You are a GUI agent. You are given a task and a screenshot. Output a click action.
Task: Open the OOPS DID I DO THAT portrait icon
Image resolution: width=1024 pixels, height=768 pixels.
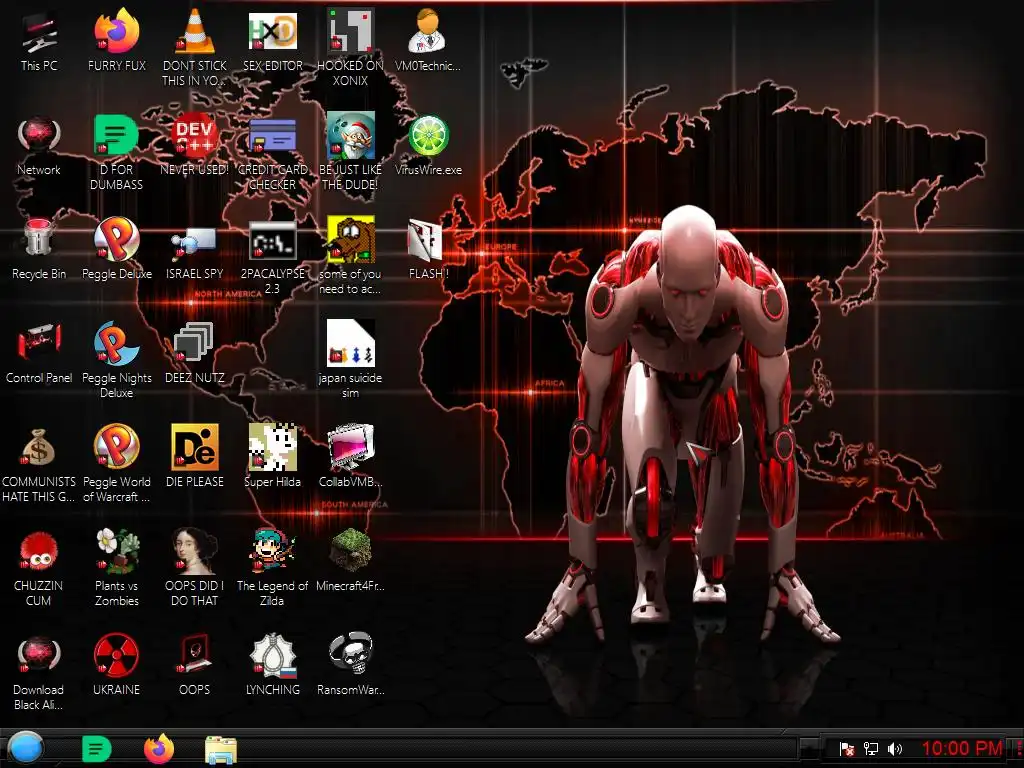(x=195, y=551)
